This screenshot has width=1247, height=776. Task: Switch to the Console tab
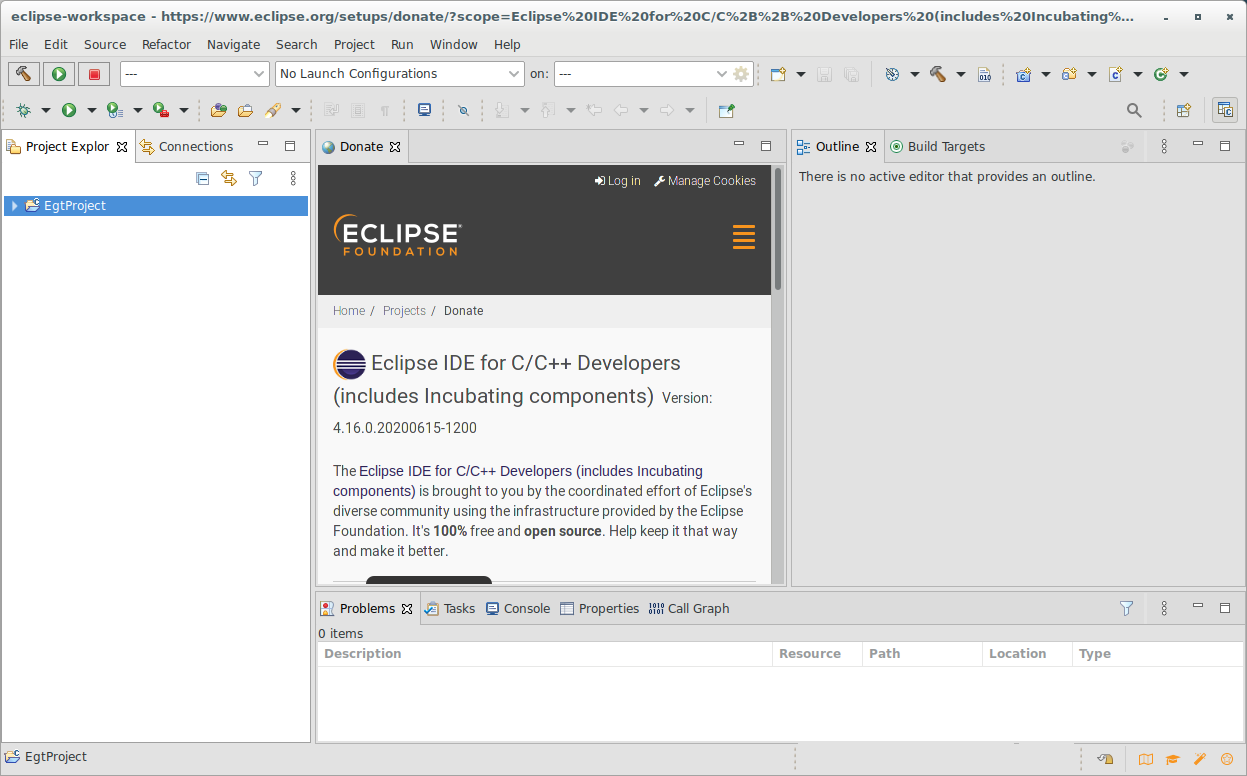tap(518, 608)
